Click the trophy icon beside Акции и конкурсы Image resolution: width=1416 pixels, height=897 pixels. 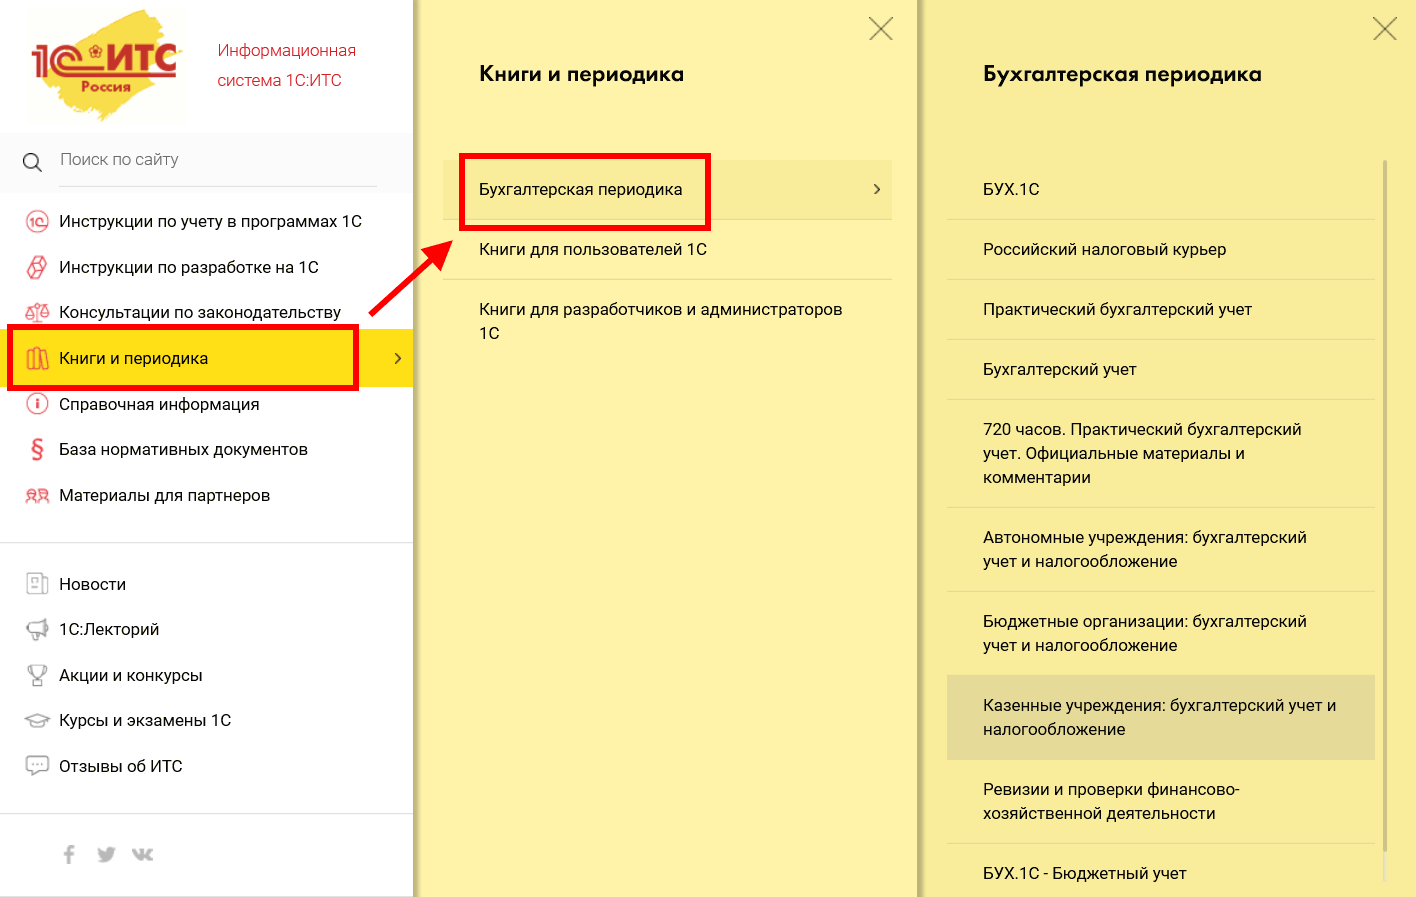[x=37, y=675]
